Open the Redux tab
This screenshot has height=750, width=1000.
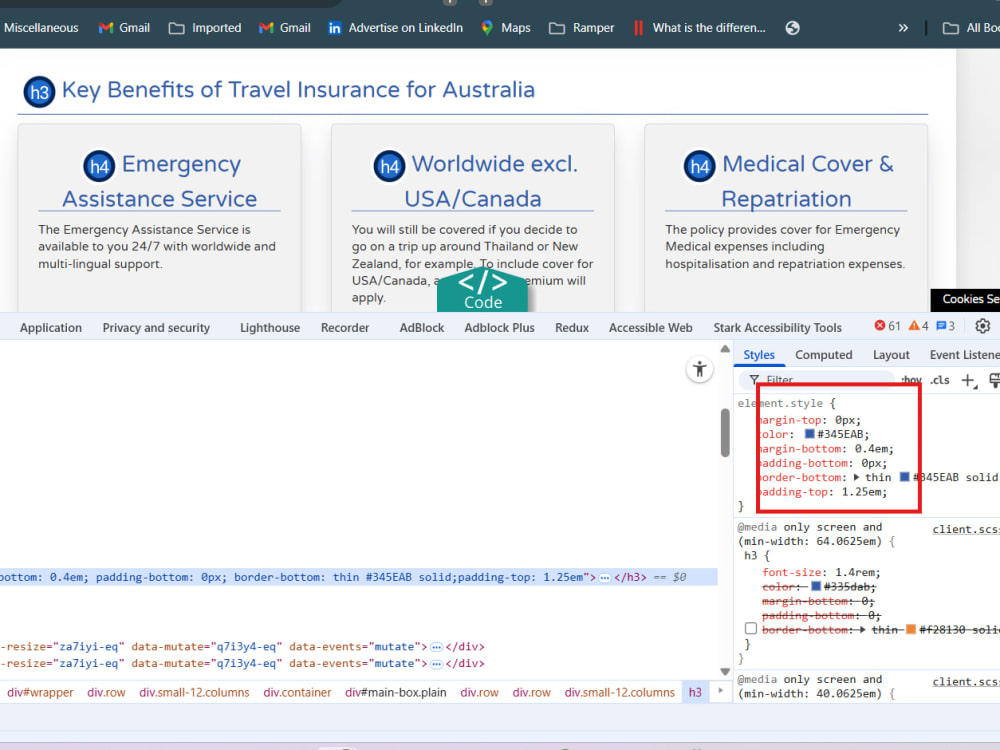pos(572,328)
